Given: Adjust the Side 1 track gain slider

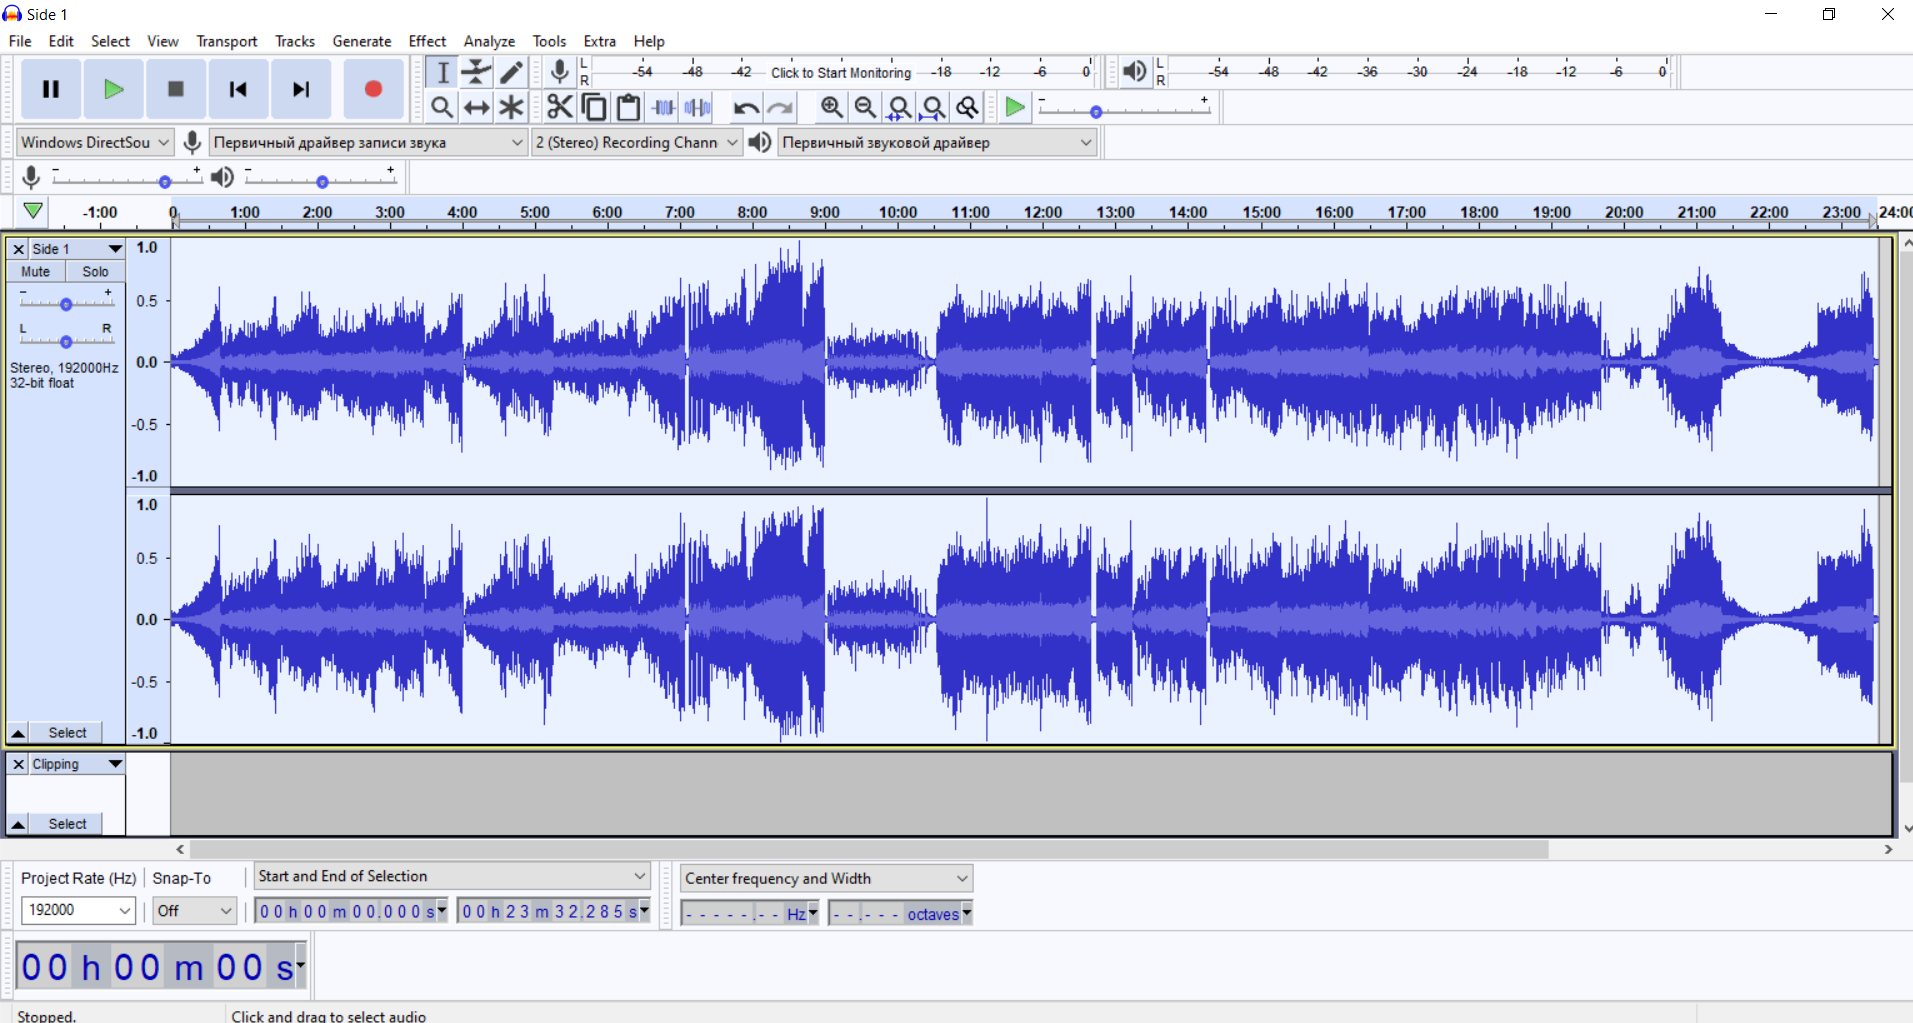Looking at the screenshot, I should tap(66, 303).
